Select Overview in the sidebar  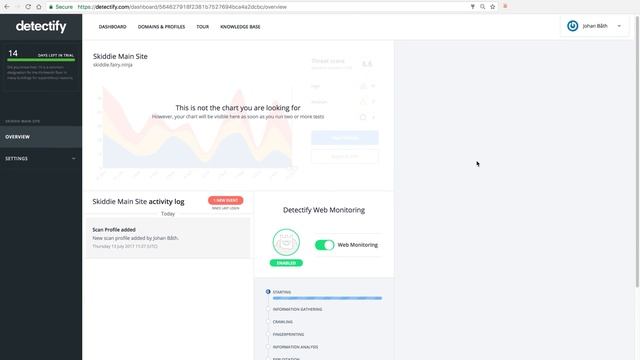point(41,137)
